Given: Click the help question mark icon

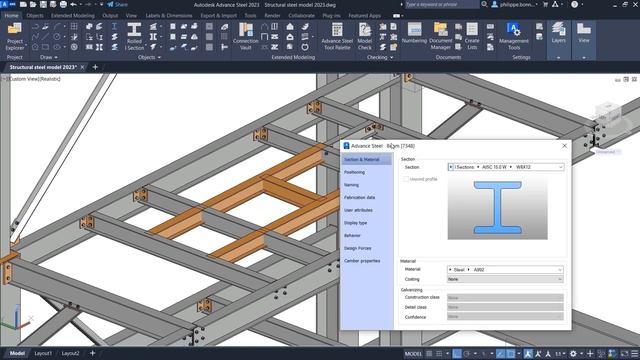Looking at the screenshot, I should [575, 4].
